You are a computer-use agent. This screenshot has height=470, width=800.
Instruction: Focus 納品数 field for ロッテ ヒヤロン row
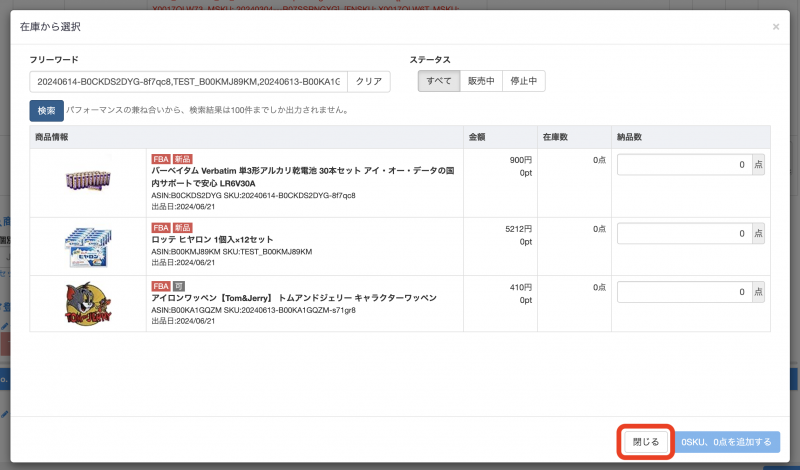685,234
